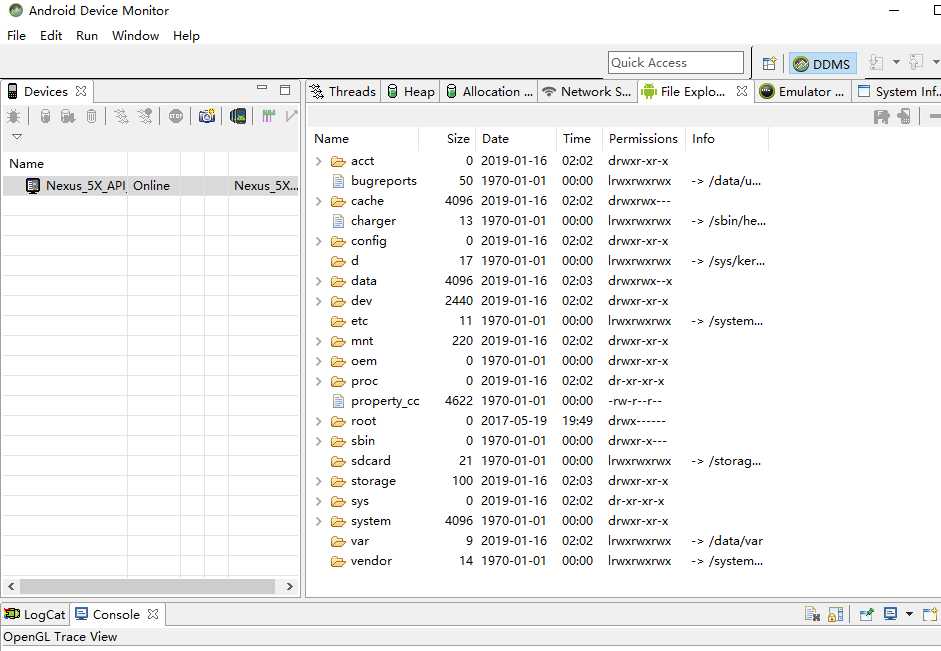This screenshot has height=651, width=941.
Task: Switch to the LogCat tab
Action: pyautogui.click(x=35, y=614)
